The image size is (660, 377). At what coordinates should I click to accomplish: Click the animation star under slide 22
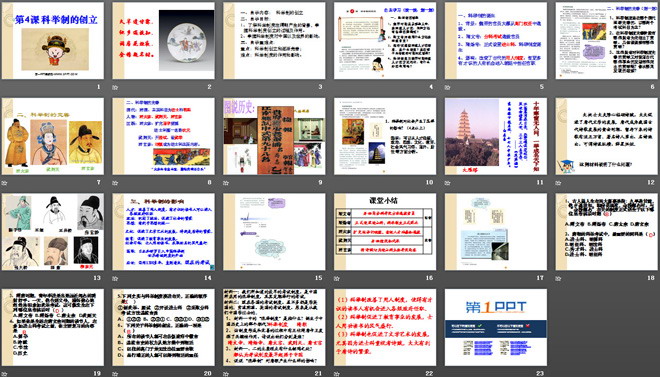pyautogui.click(x=337, y=374)
